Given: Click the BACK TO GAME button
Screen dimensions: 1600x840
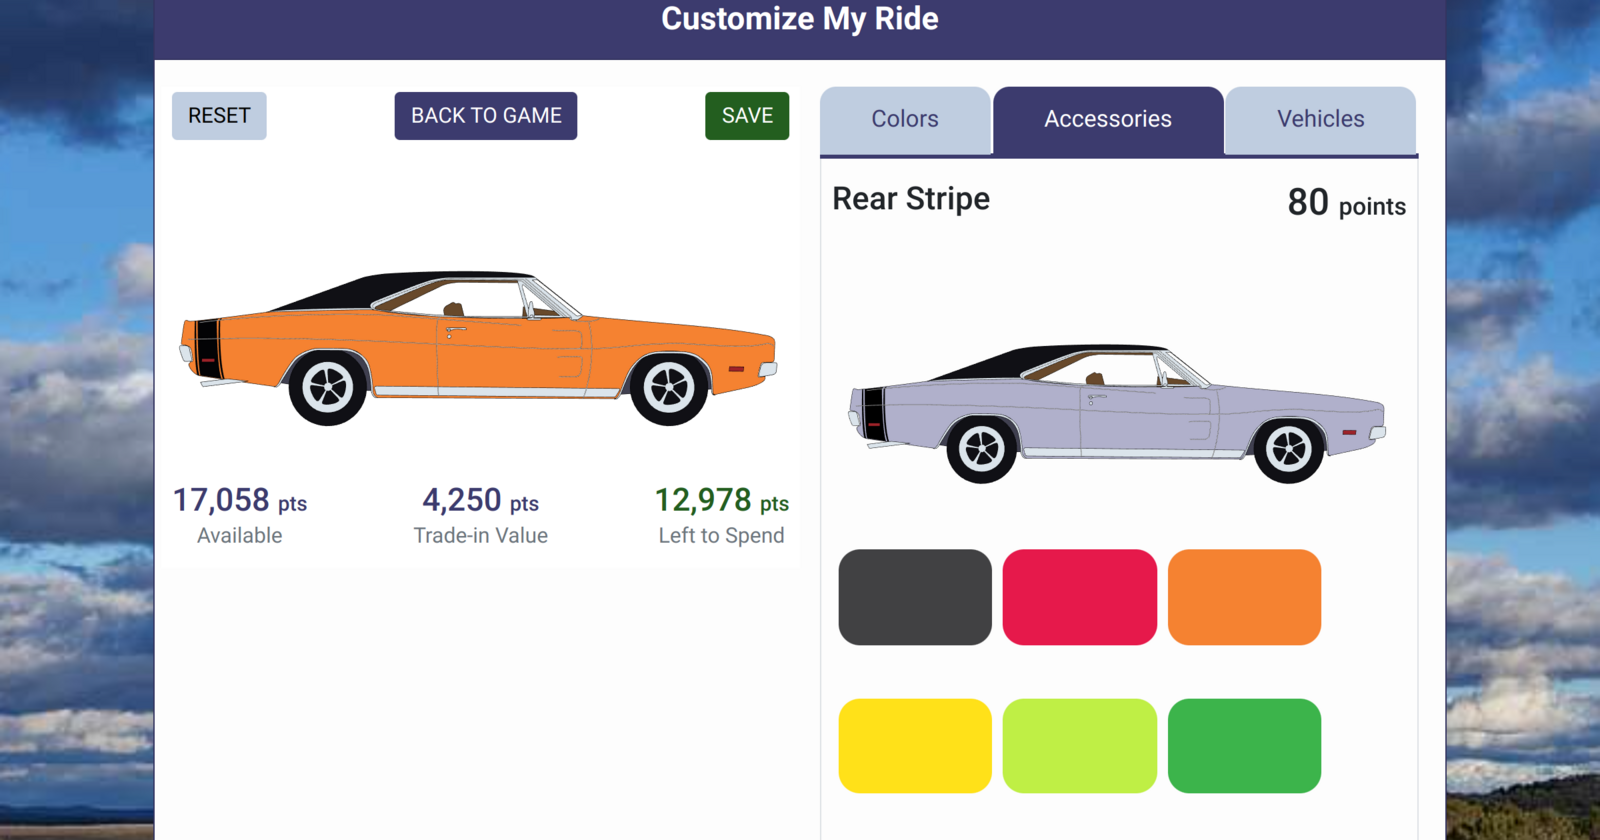Looking at the screenshot, I should click(x=485, y=116).
